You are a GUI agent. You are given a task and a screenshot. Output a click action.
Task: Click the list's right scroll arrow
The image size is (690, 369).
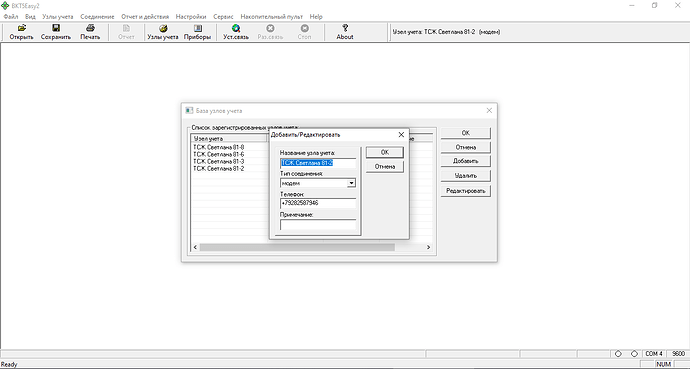pos(428,248)
